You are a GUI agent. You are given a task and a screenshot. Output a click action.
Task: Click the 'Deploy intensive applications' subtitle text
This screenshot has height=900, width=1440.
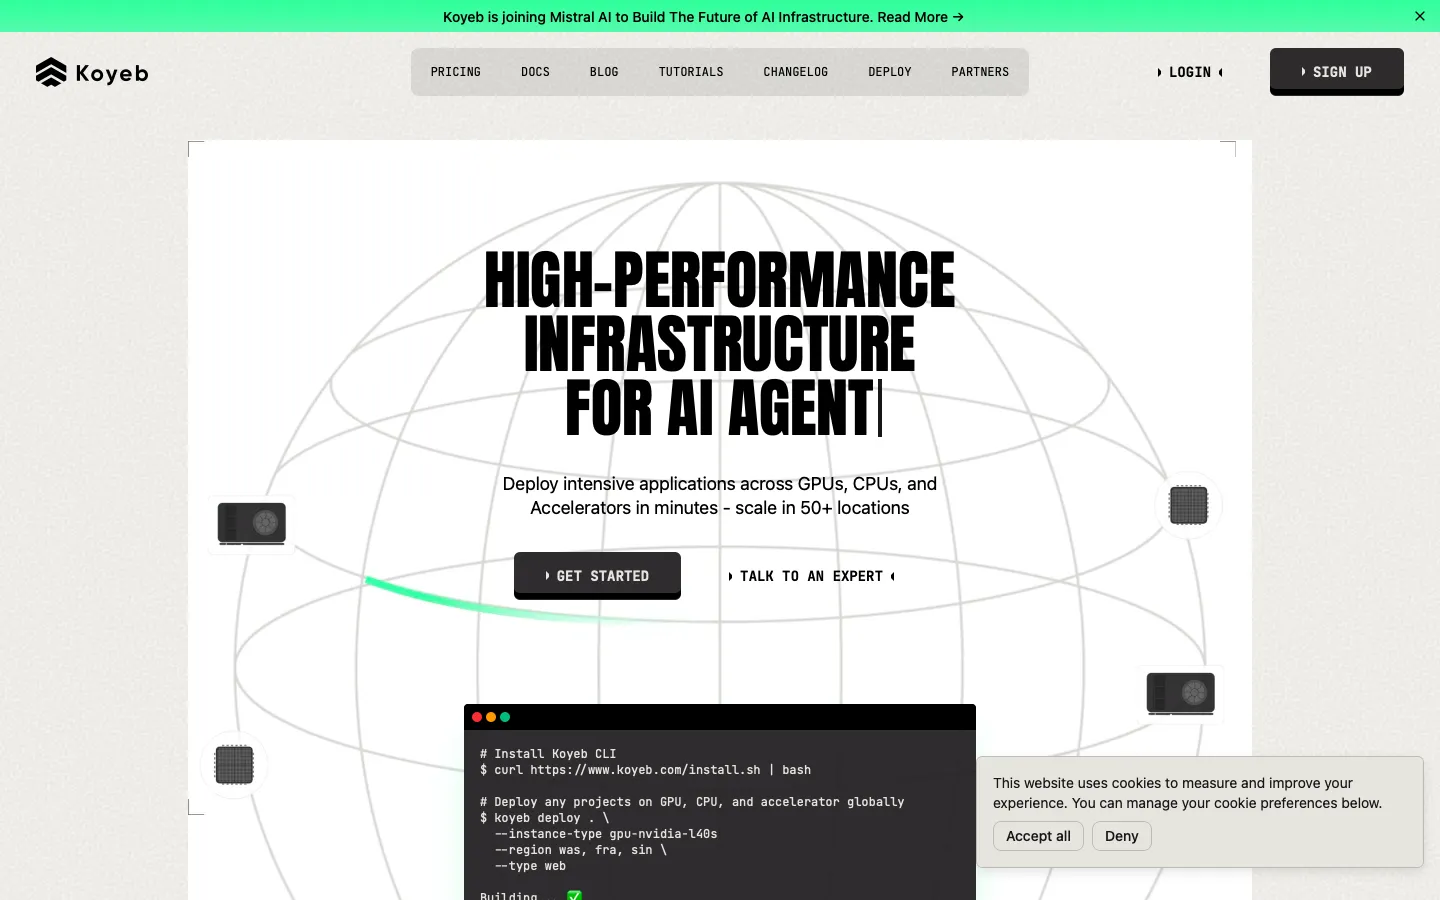(x=720, y=496)
